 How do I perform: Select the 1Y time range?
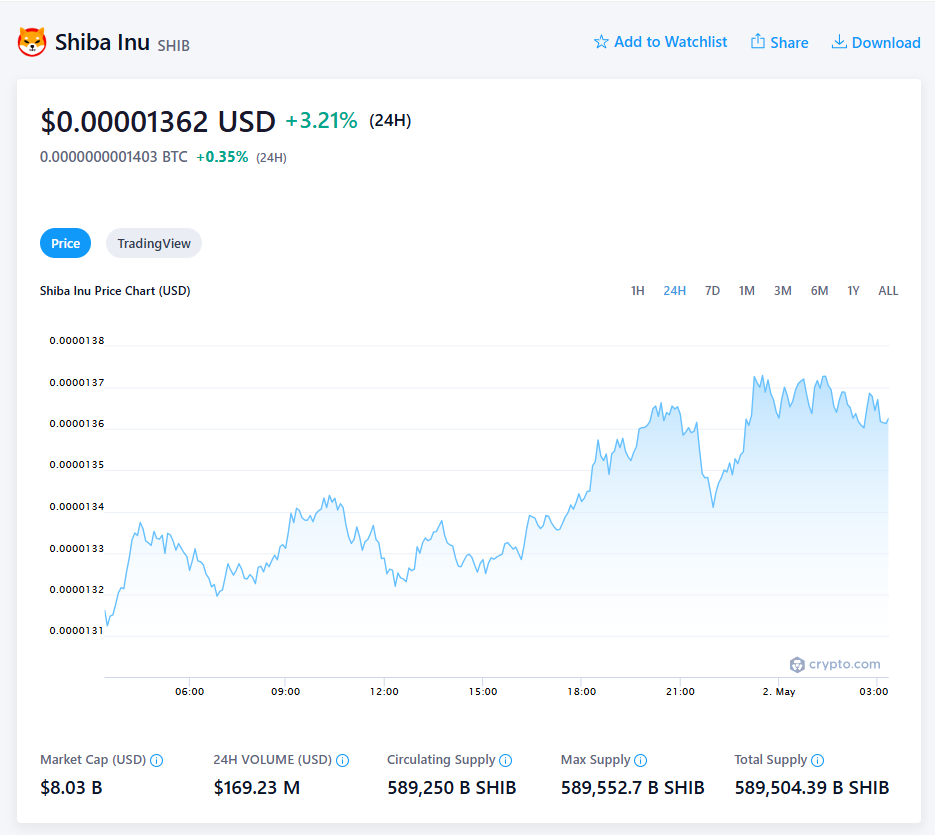[853, 291]
